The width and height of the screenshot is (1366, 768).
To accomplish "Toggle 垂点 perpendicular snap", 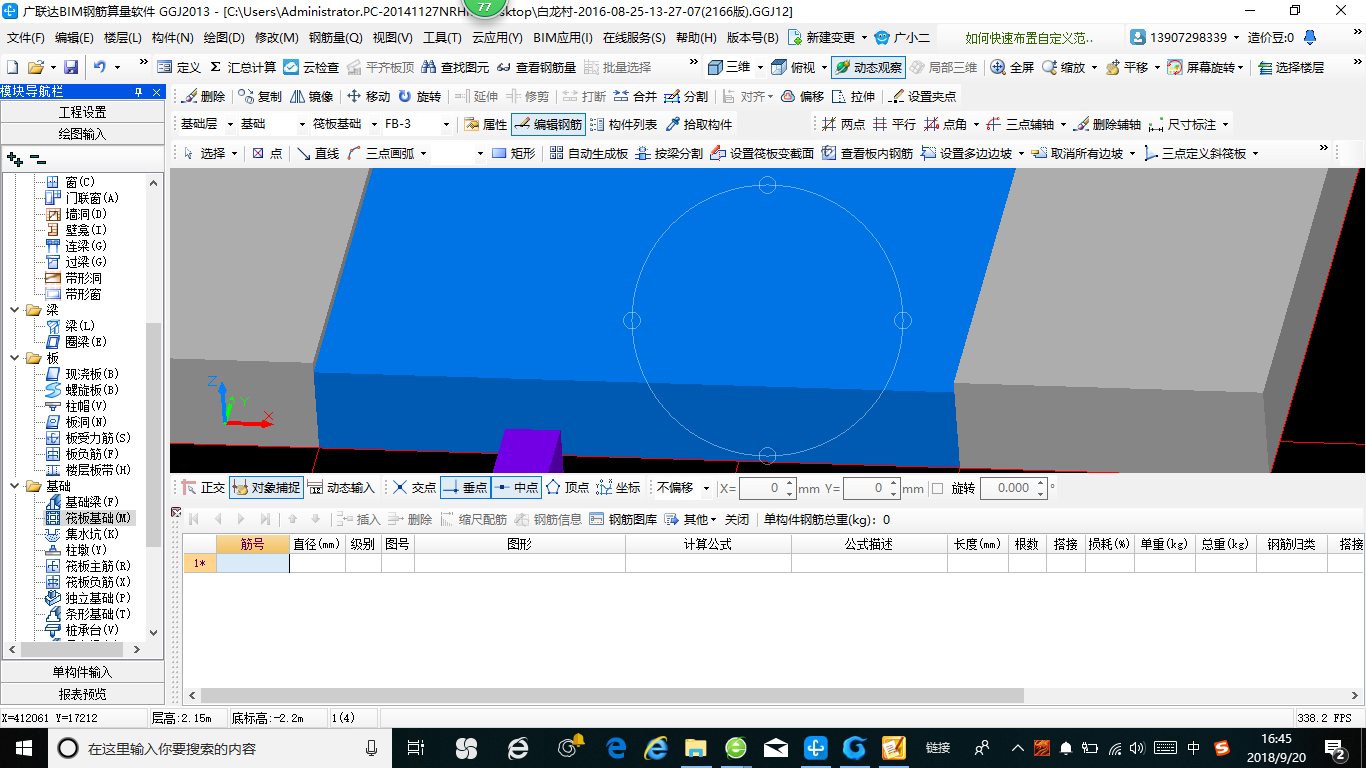I will click(464, 488).
